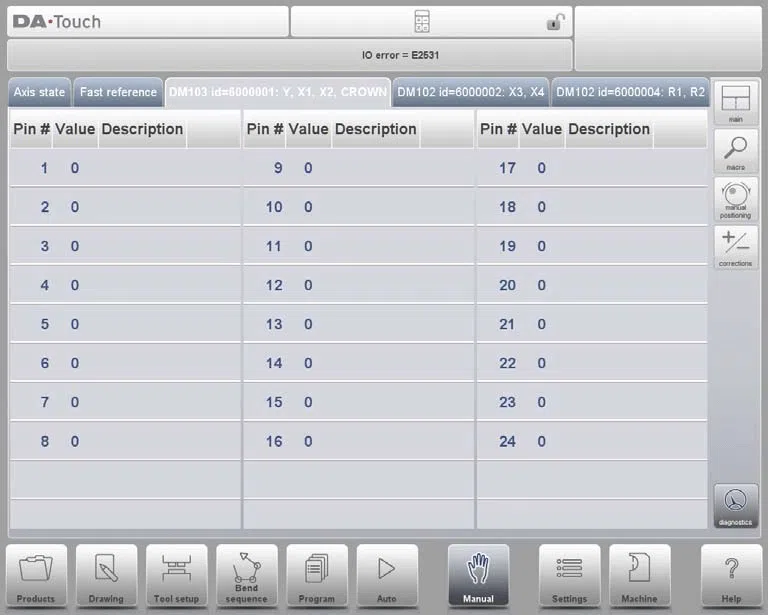Open manual positioning
Viewport: 768px width, 615px height.
tap(736, 199)
